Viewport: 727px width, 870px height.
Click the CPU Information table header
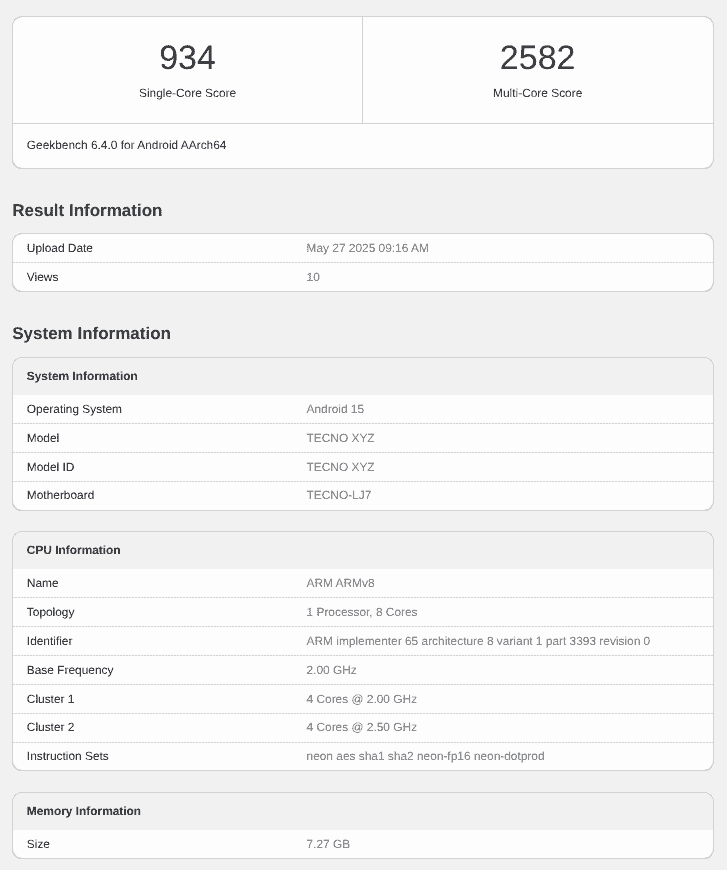pos(73,550)
